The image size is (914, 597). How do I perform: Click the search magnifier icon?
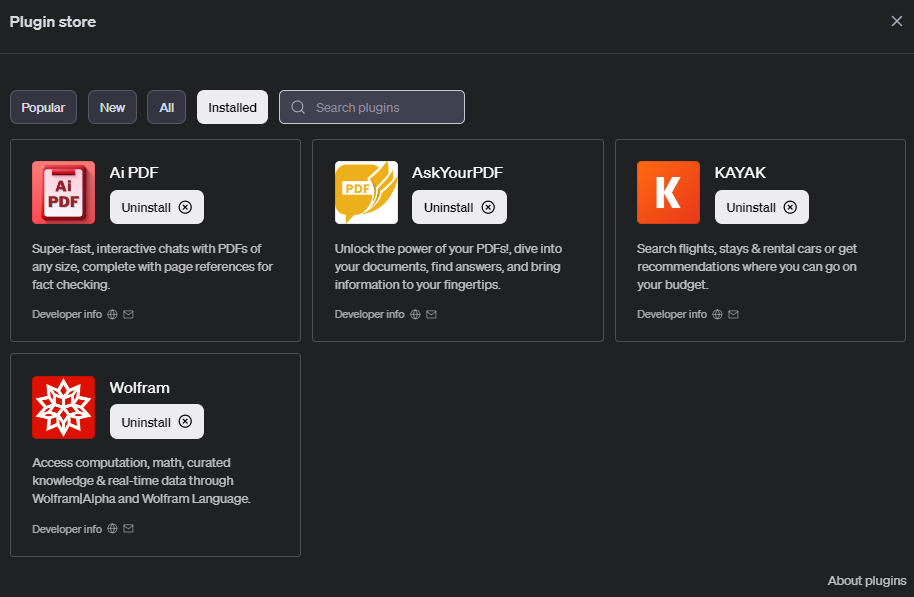[298, 107]
